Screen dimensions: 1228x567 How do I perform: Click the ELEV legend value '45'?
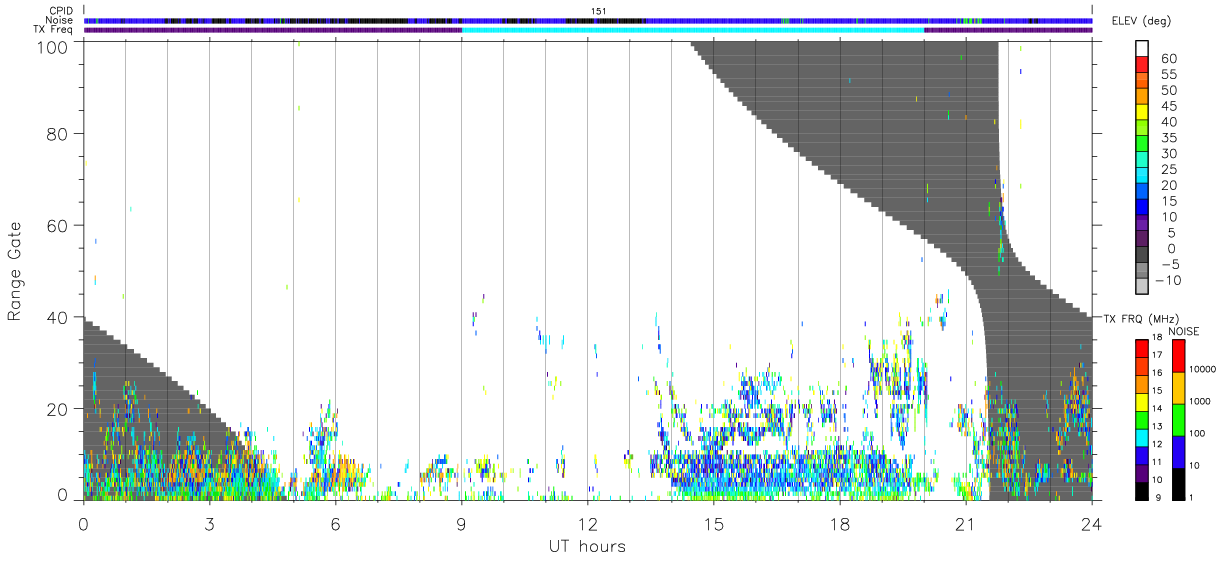coord(1168,106)
